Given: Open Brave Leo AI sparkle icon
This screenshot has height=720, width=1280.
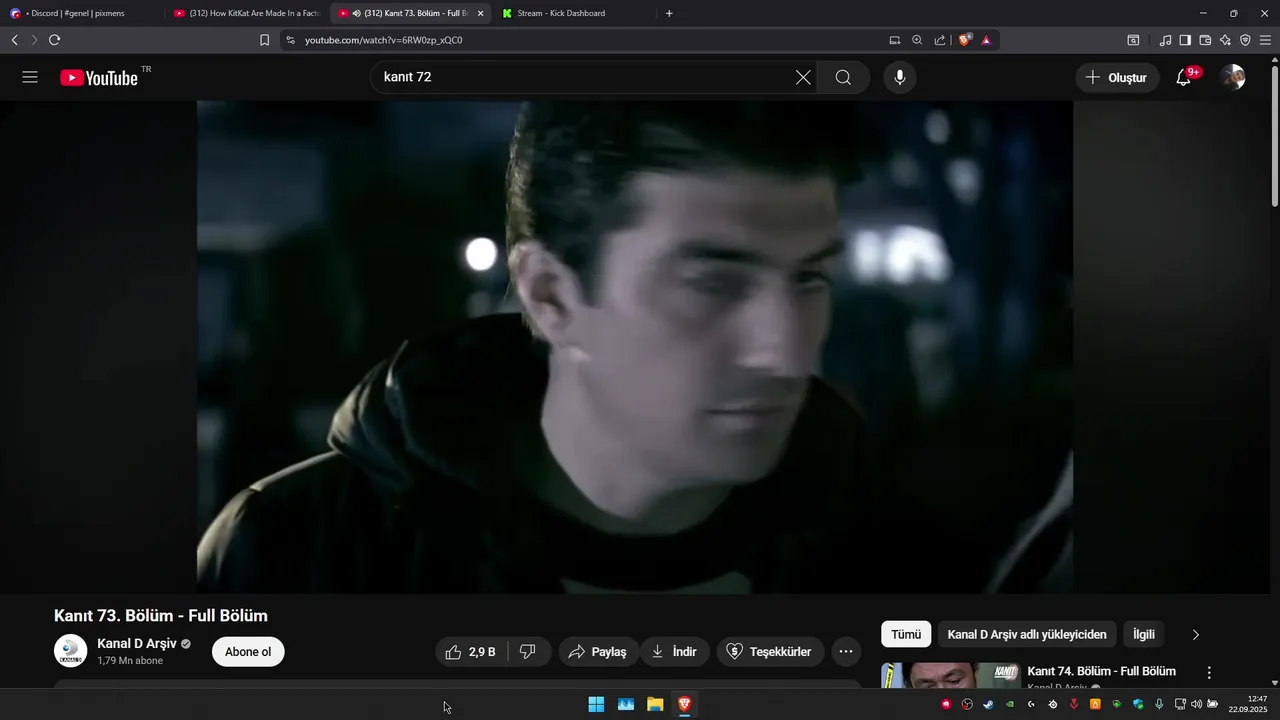Looking at the screenshot, I should point(1225,40).
